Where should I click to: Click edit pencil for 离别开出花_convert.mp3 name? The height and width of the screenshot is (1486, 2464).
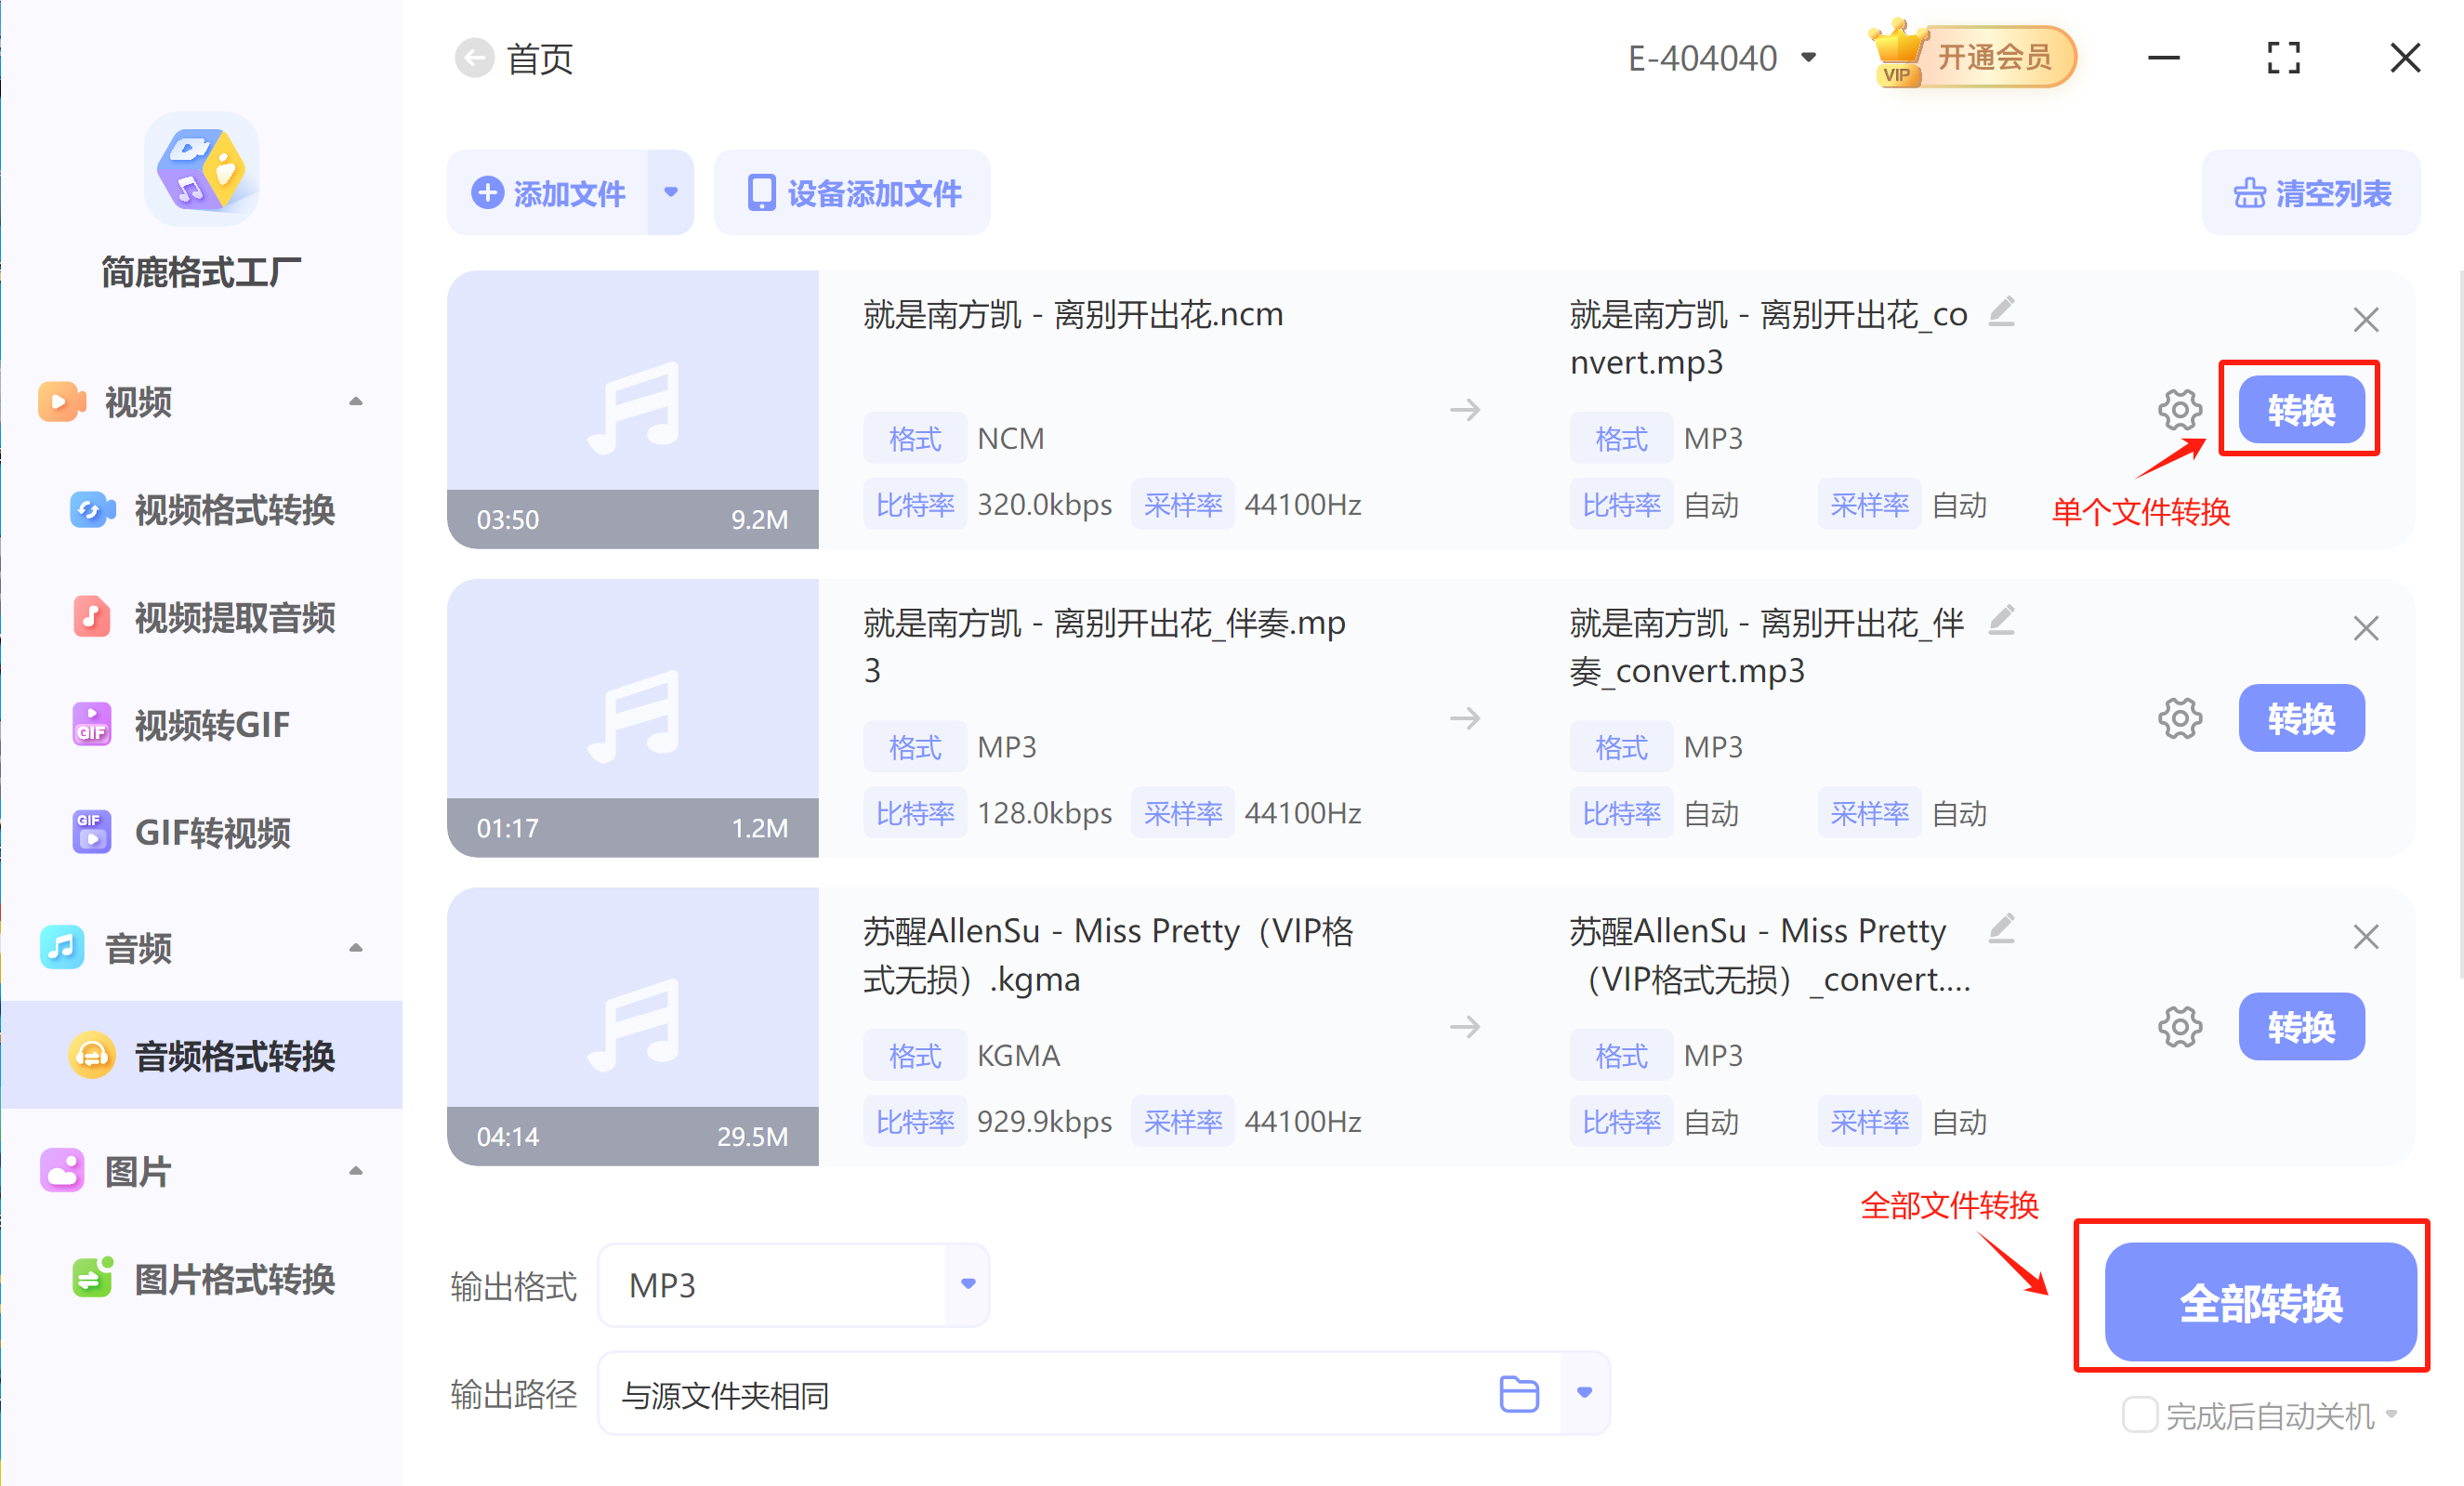[x=2001, y=313]
